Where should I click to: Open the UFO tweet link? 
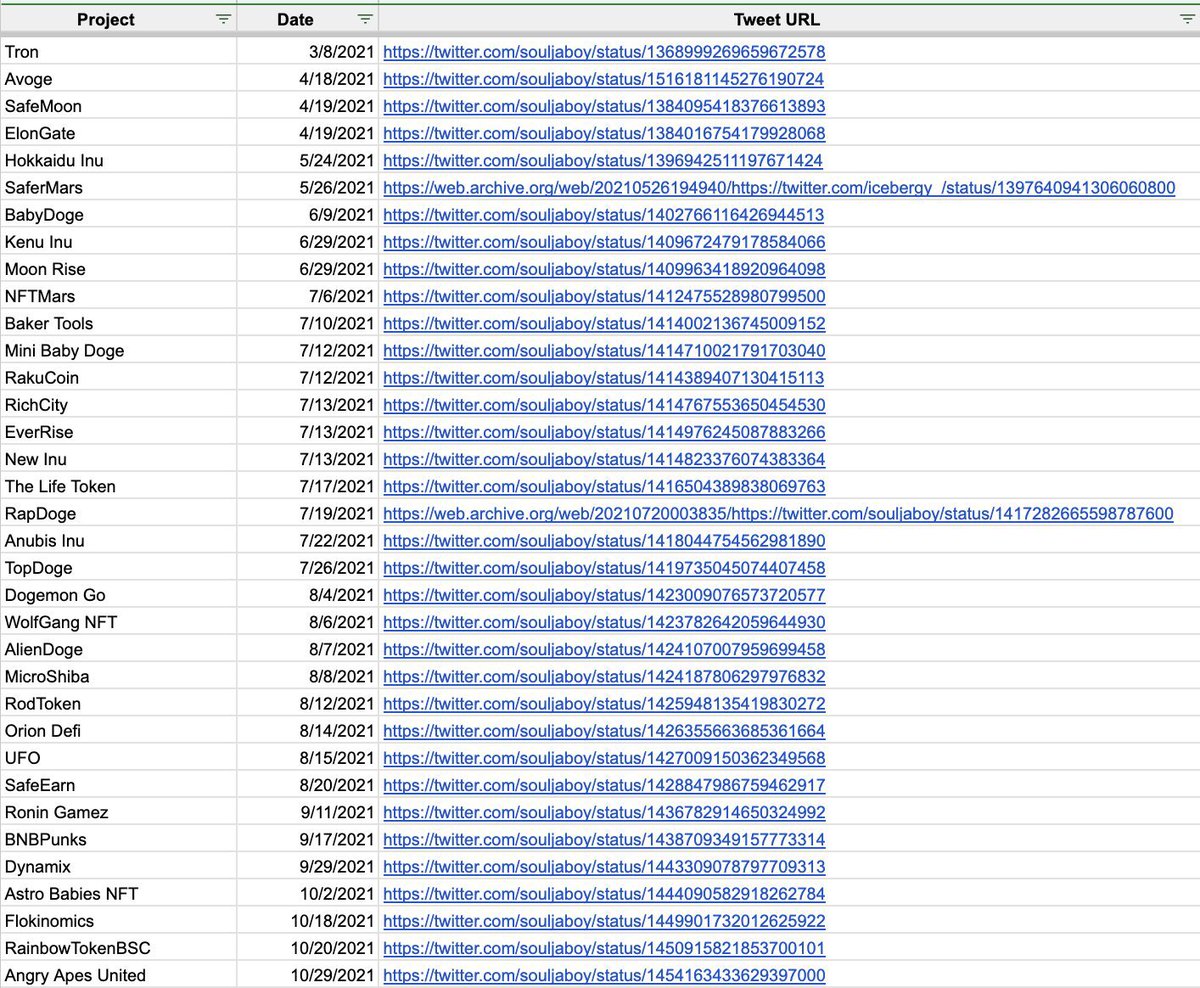click(604, 758)
